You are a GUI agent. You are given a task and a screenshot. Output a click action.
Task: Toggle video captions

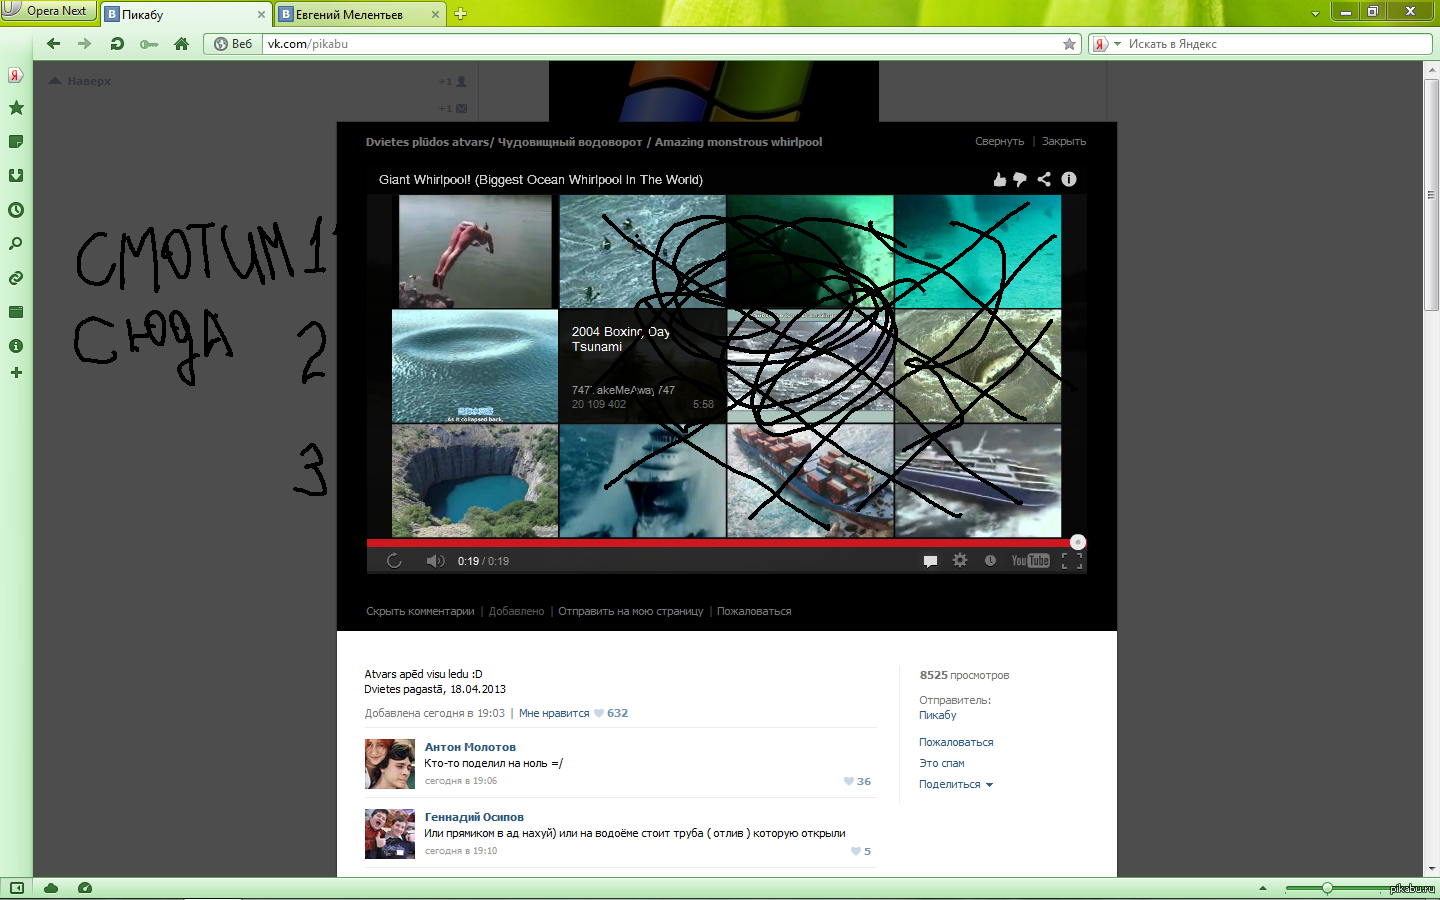pos(930,561)
